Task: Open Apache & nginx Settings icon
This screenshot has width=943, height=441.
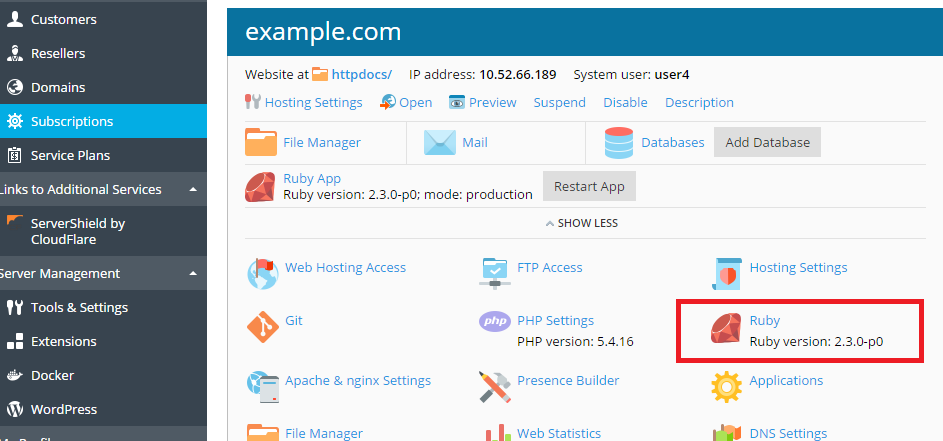Action: click(262, 385)
